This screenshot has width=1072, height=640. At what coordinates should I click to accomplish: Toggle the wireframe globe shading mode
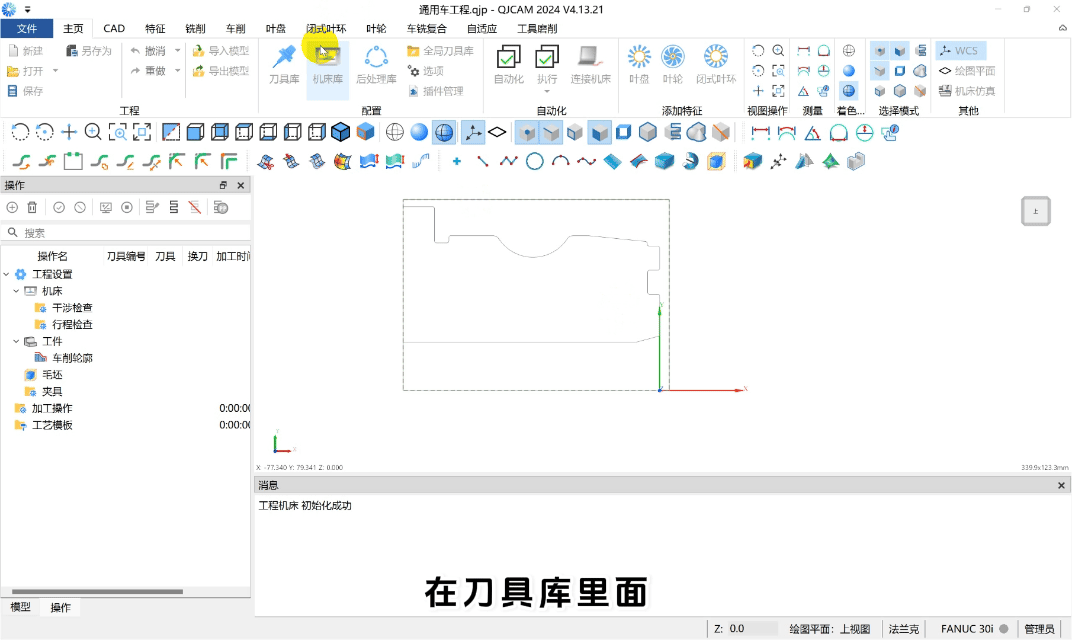(x=395, y=132)
